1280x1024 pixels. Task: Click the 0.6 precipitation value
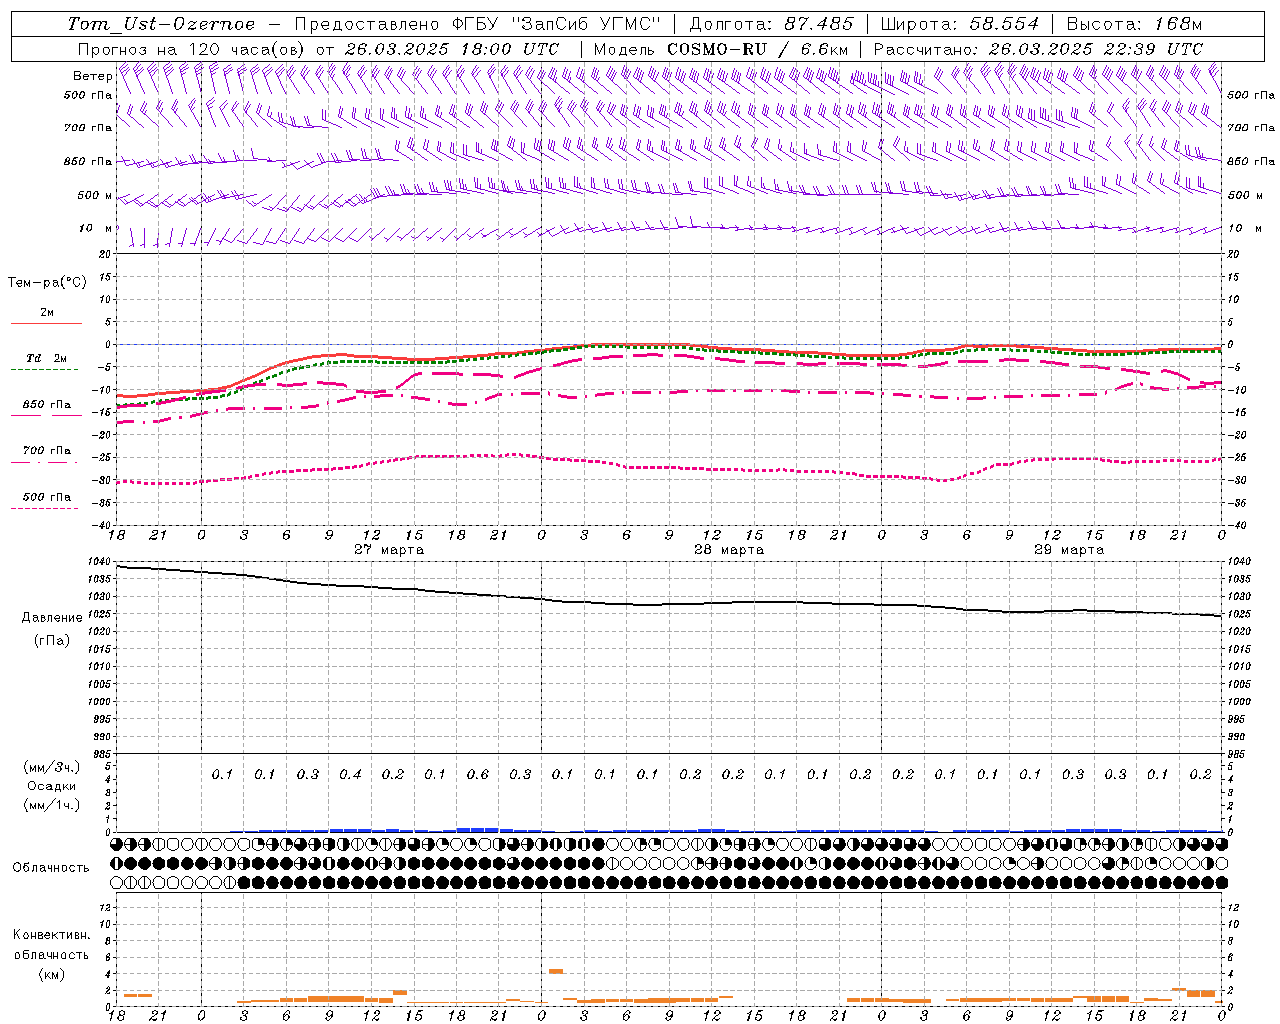pos(478,775)
